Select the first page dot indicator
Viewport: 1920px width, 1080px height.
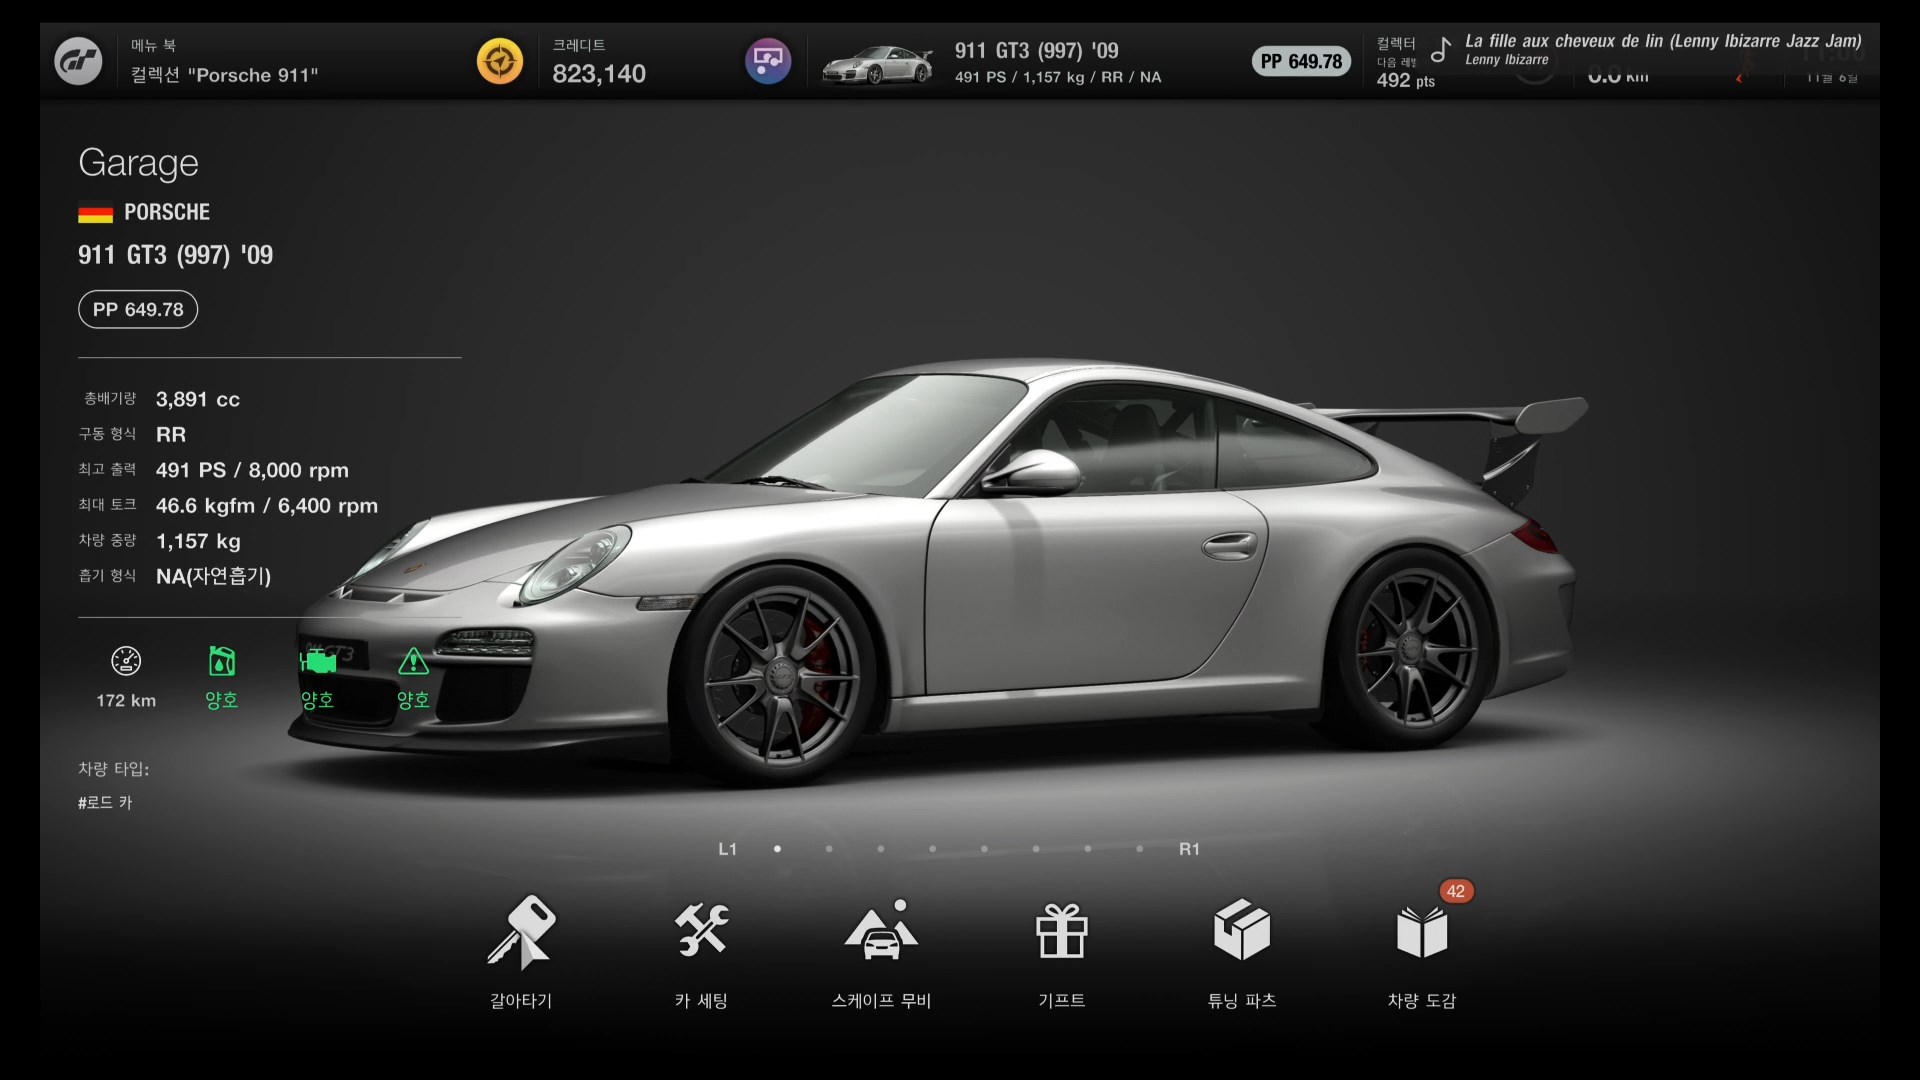click(777, 849)
